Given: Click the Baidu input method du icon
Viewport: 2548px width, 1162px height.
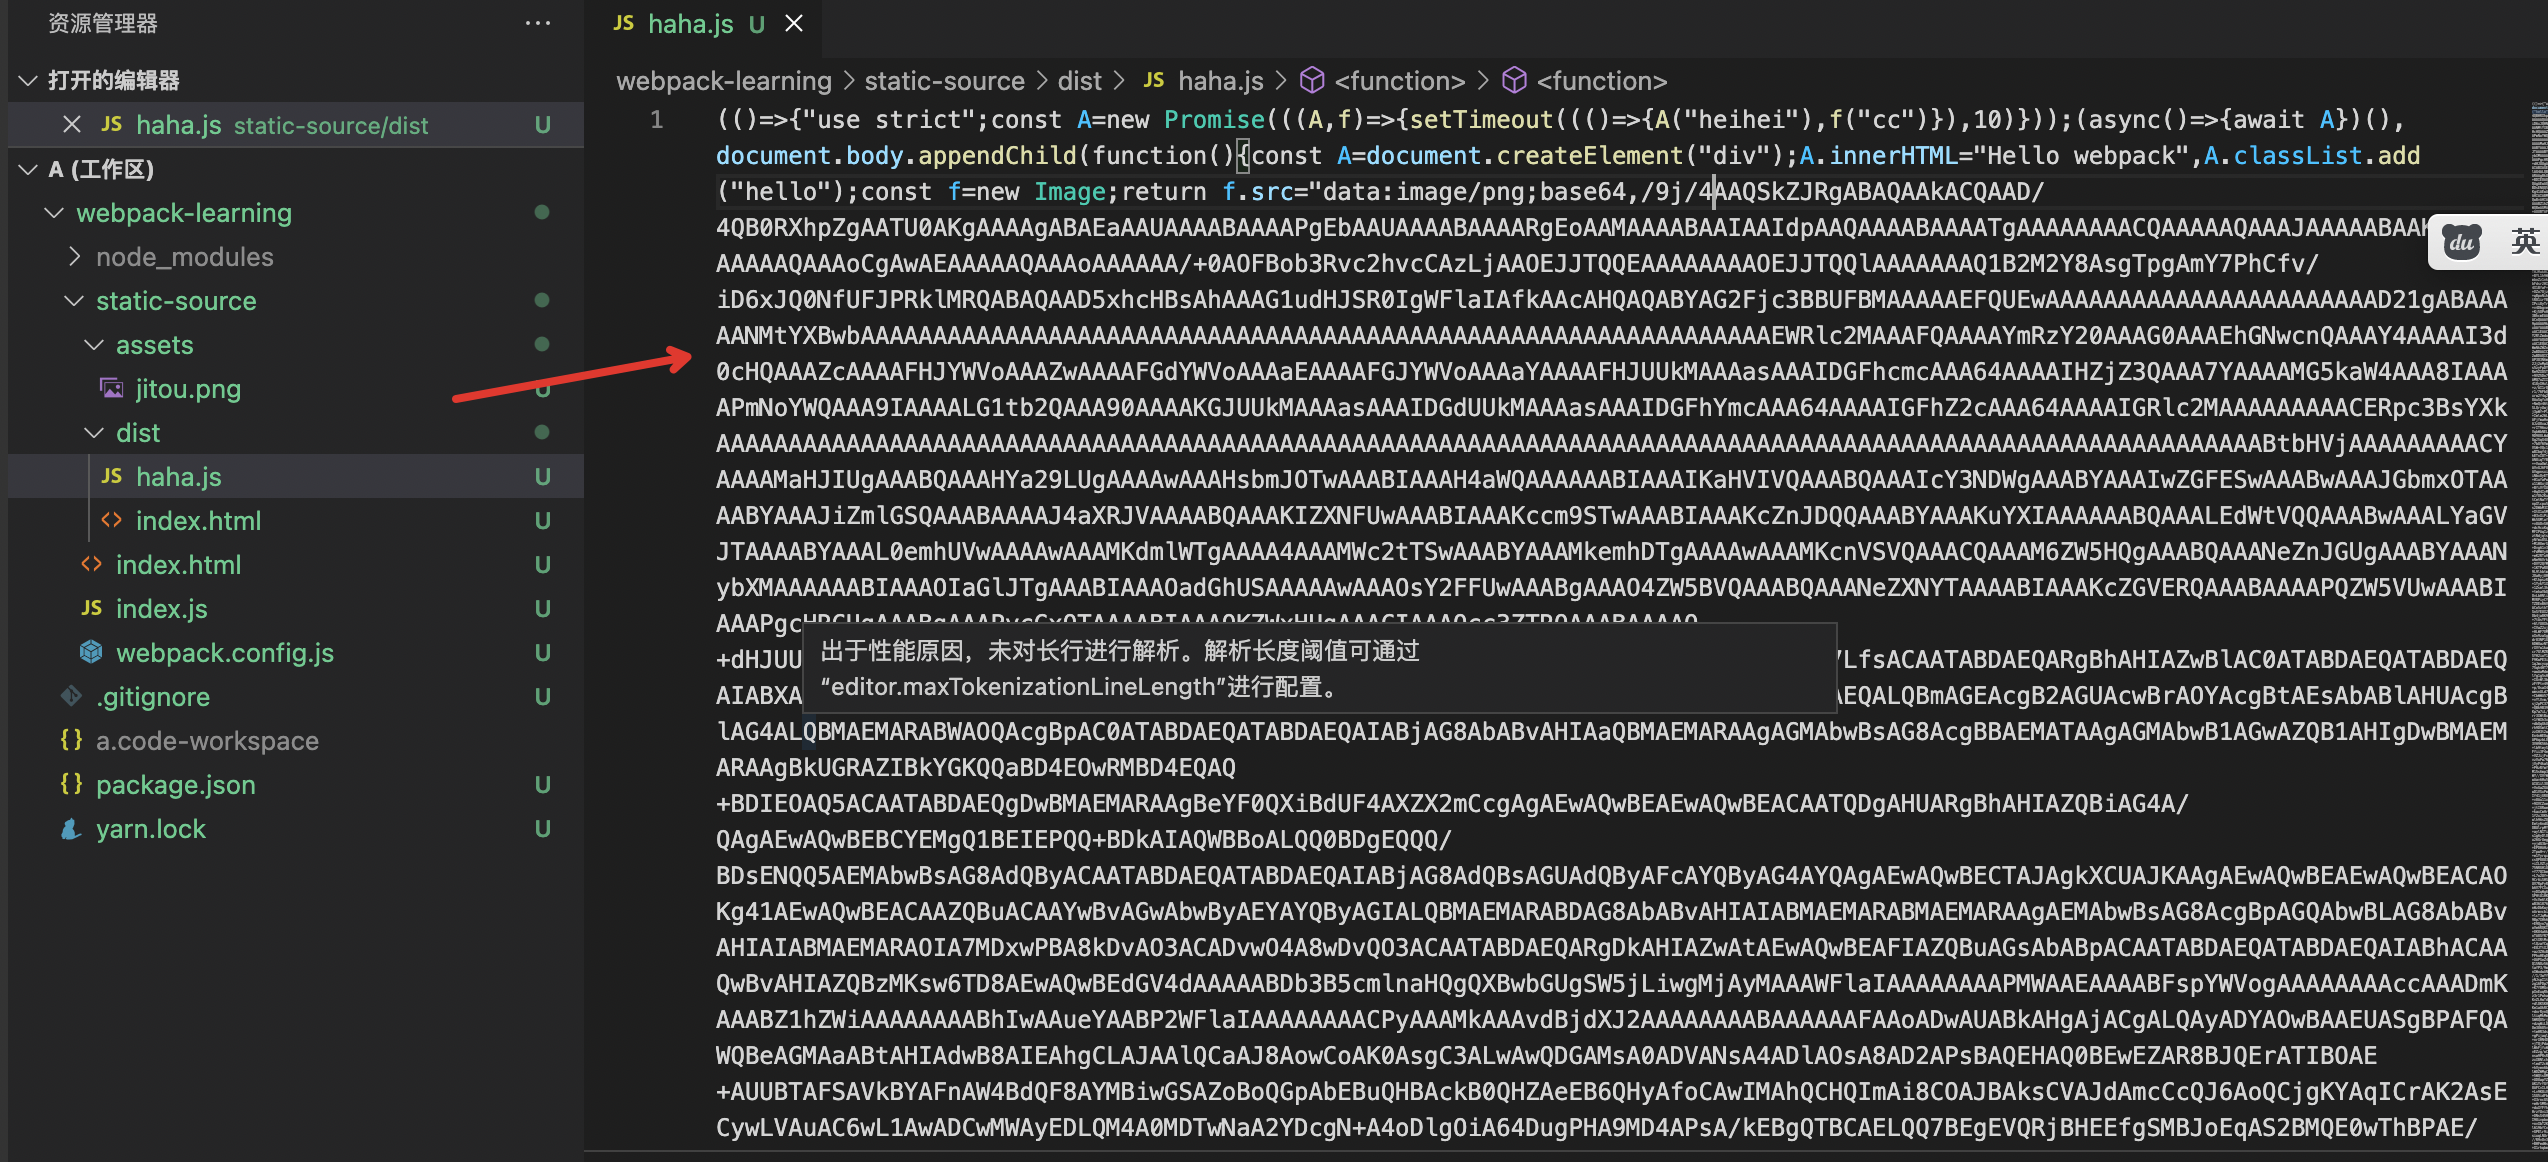Looking at the screenshot, I should 2461,242.
